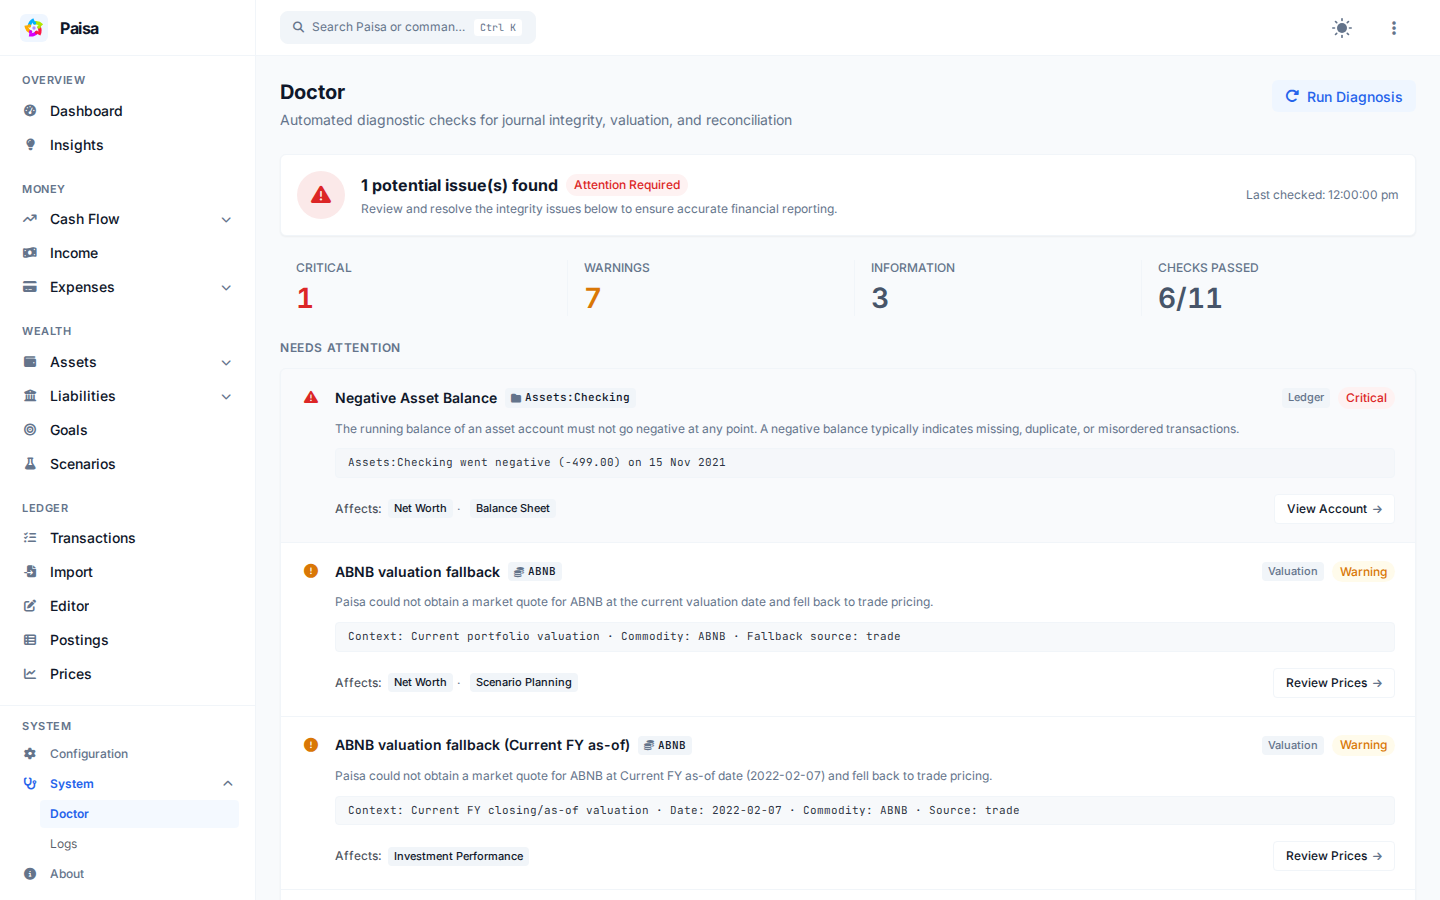
Task: Focus the Search Paisa input field
Action: pos(408,27)
